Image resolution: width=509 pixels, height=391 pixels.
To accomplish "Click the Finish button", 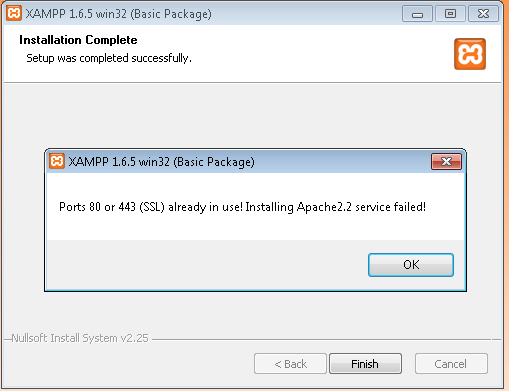I will [365, 363].
